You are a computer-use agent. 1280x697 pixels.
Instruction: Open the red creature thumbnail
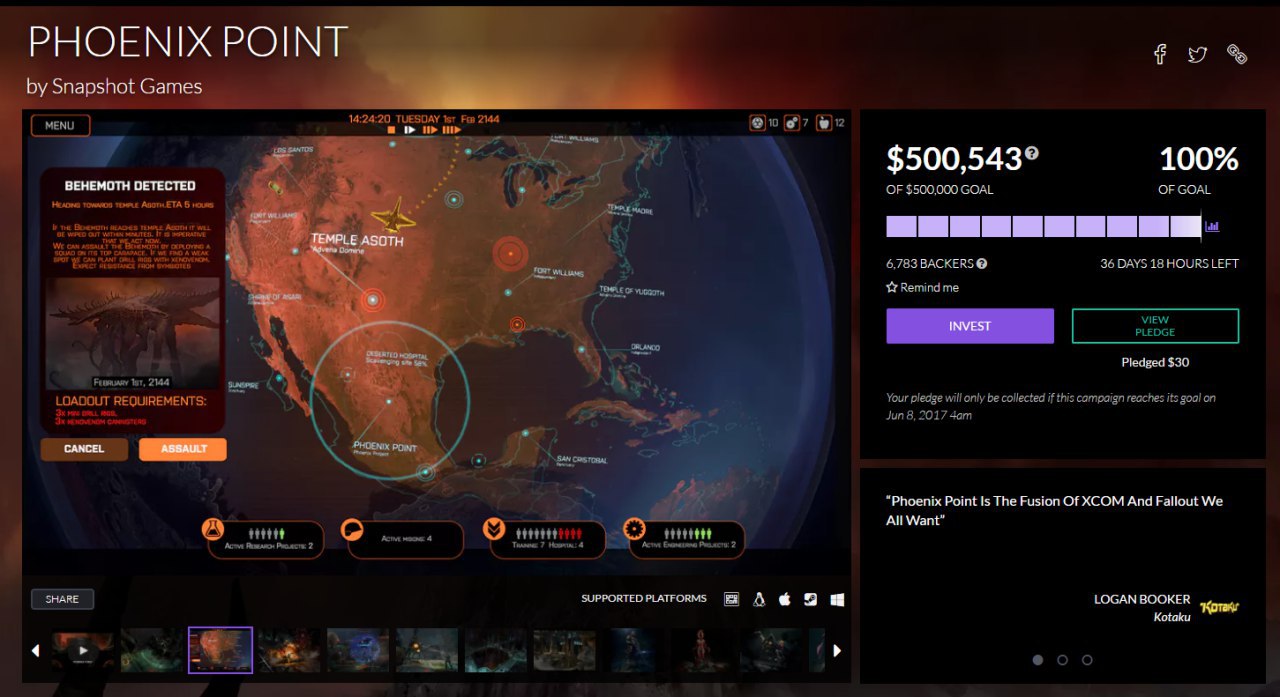pyautogui.click(x=702, y=650)
